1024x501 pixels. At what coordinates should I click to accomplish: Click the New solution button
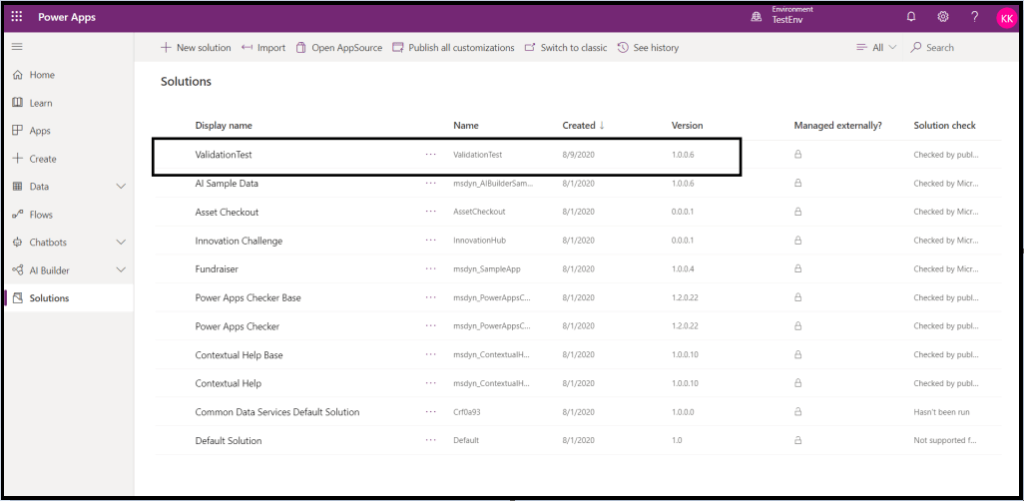click(196, 48)
